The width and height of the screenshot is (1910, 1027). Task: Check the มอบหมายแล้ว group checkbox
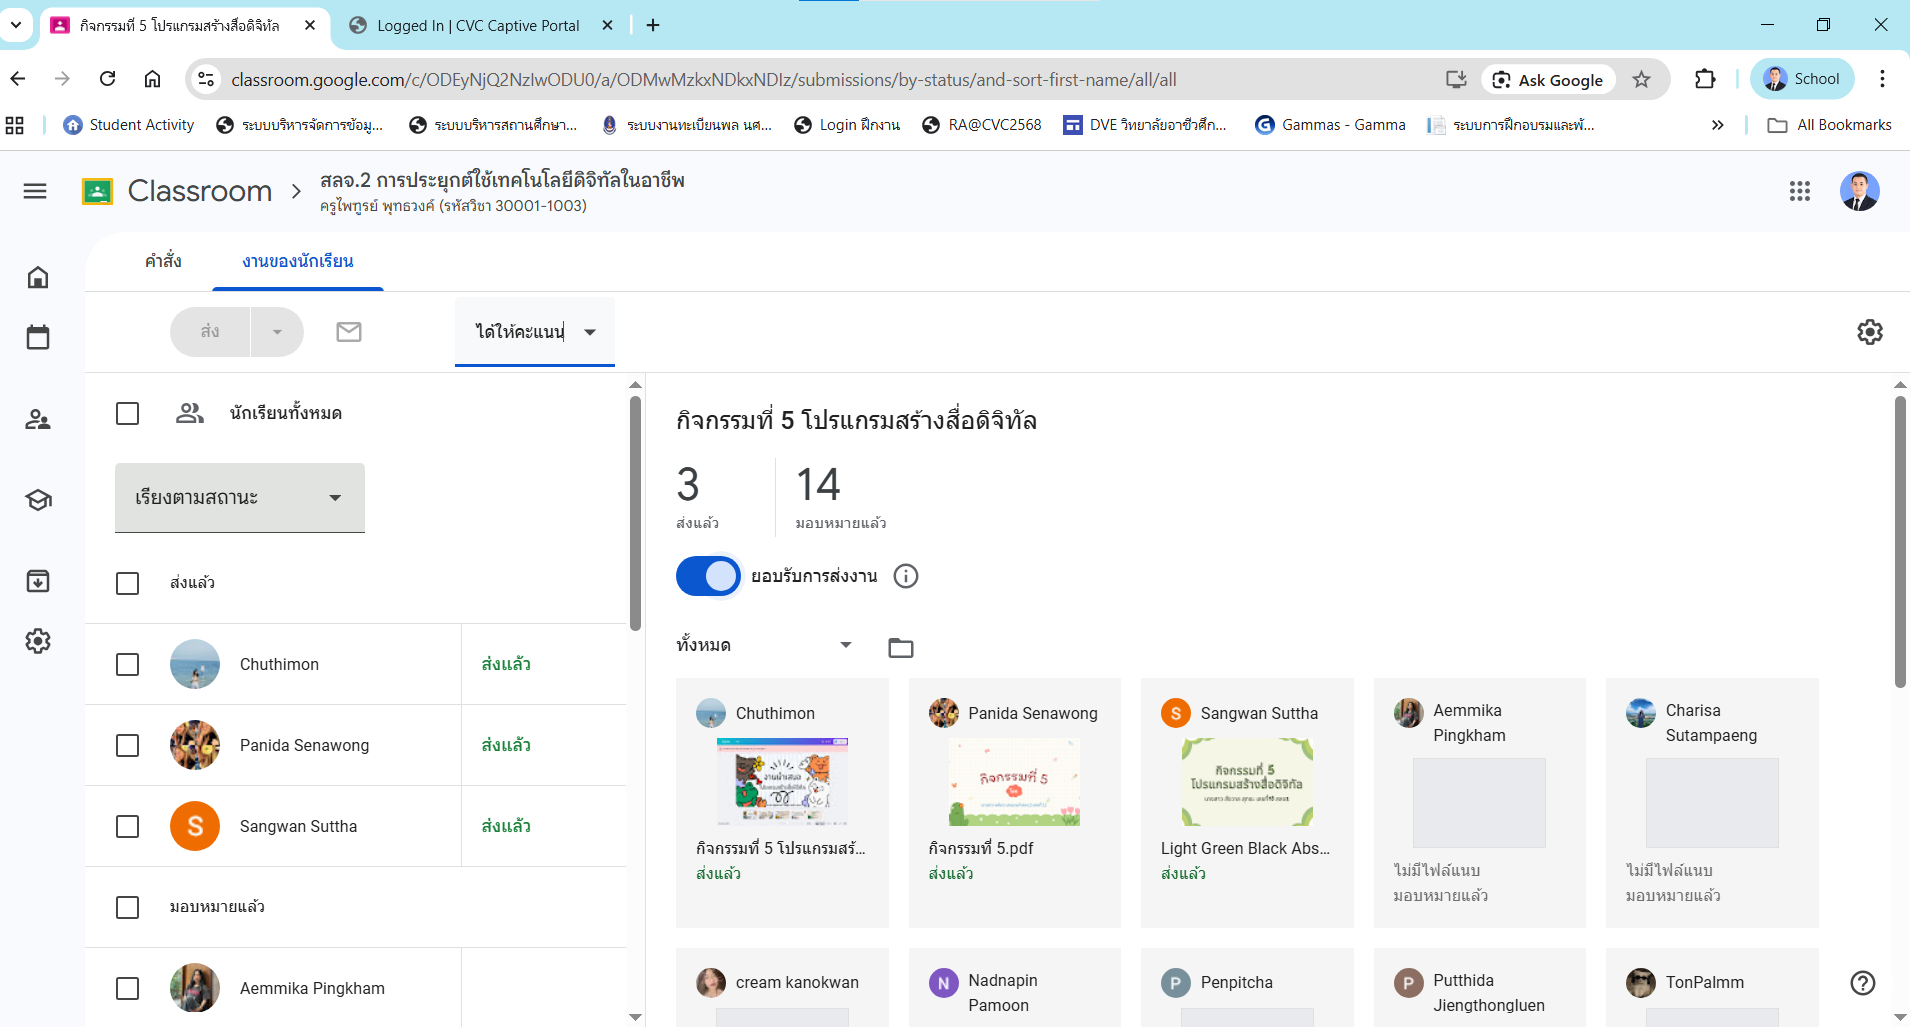click(128, 908)
